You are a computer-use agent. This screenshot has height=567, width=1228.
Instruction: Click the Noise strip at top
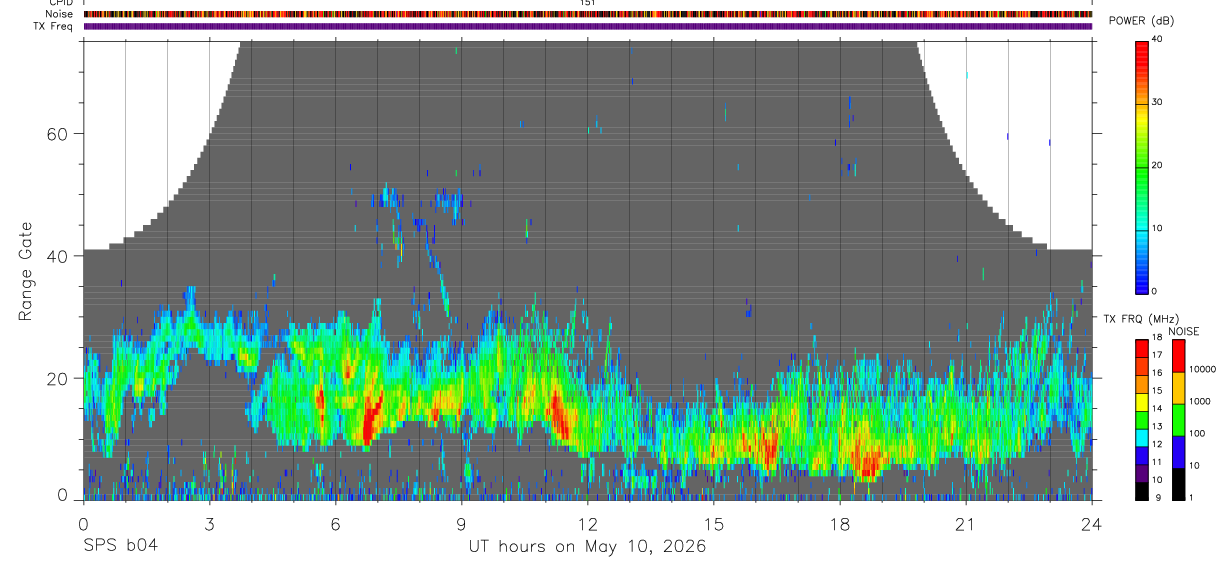click(588, 14)
